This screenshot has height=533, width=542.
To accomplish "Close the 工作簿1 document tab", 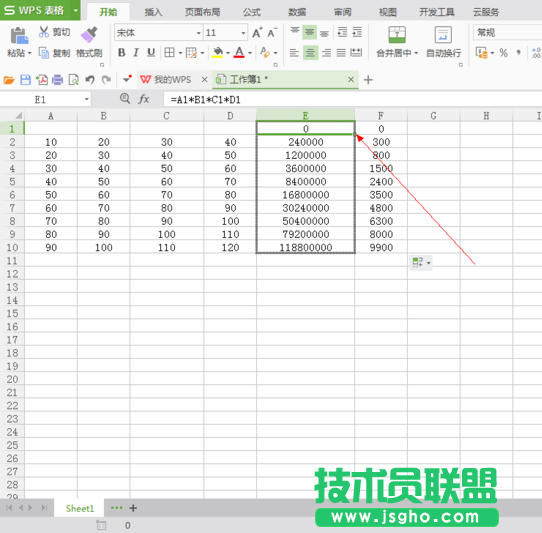I will tap(351, 80).
